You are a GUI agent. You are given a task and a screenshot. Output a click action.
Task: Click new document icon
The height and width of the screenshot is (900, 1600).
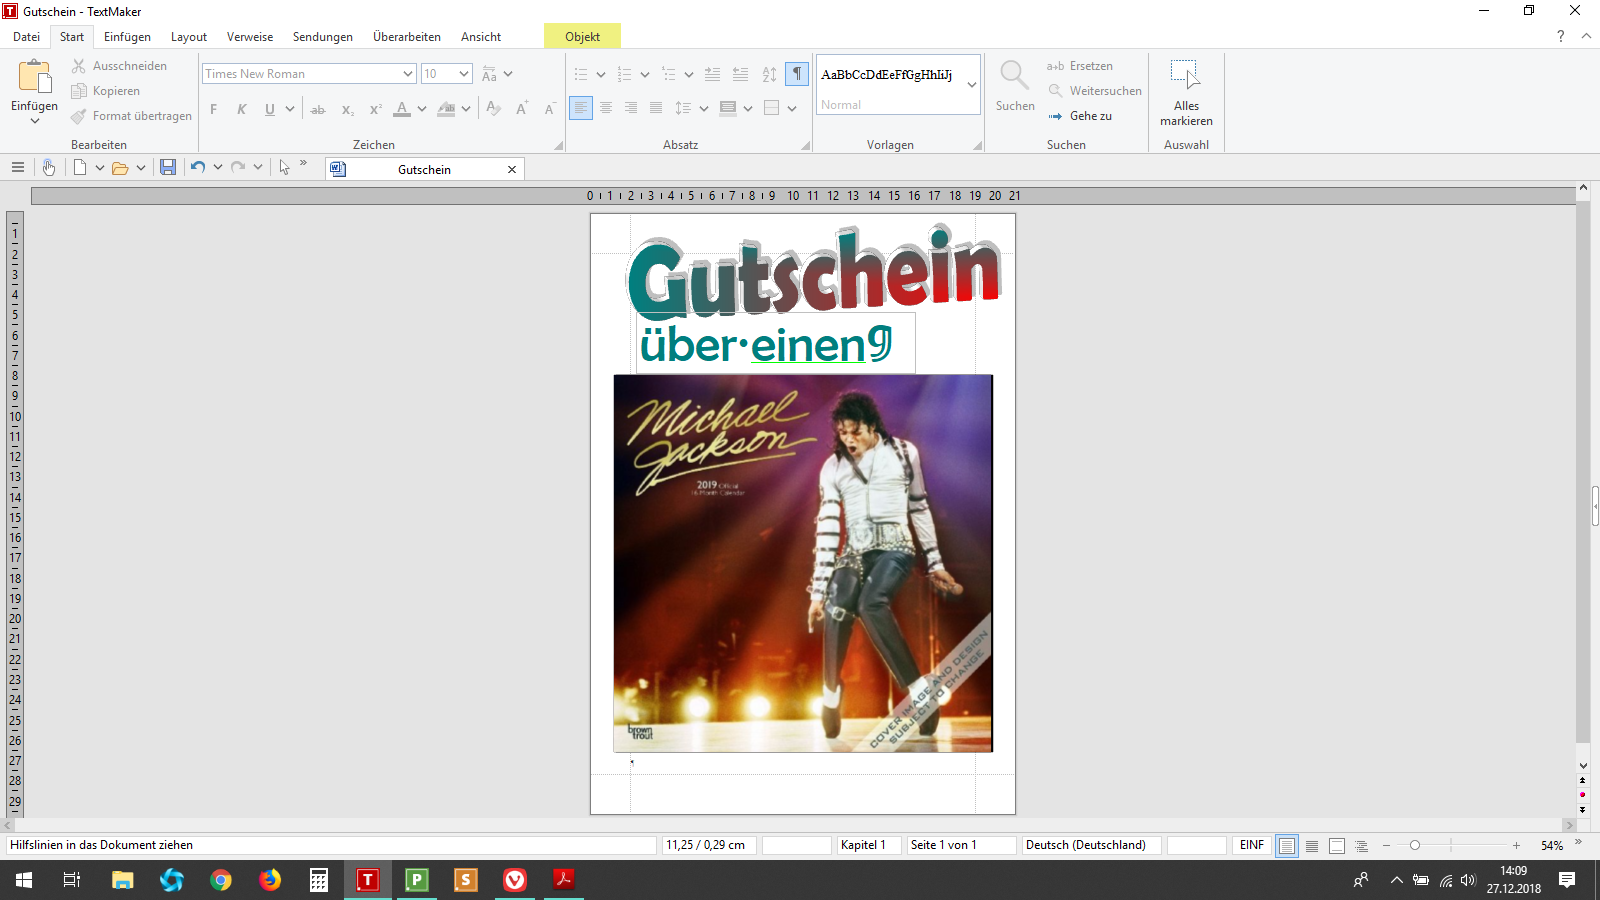[x=80, y=168]
